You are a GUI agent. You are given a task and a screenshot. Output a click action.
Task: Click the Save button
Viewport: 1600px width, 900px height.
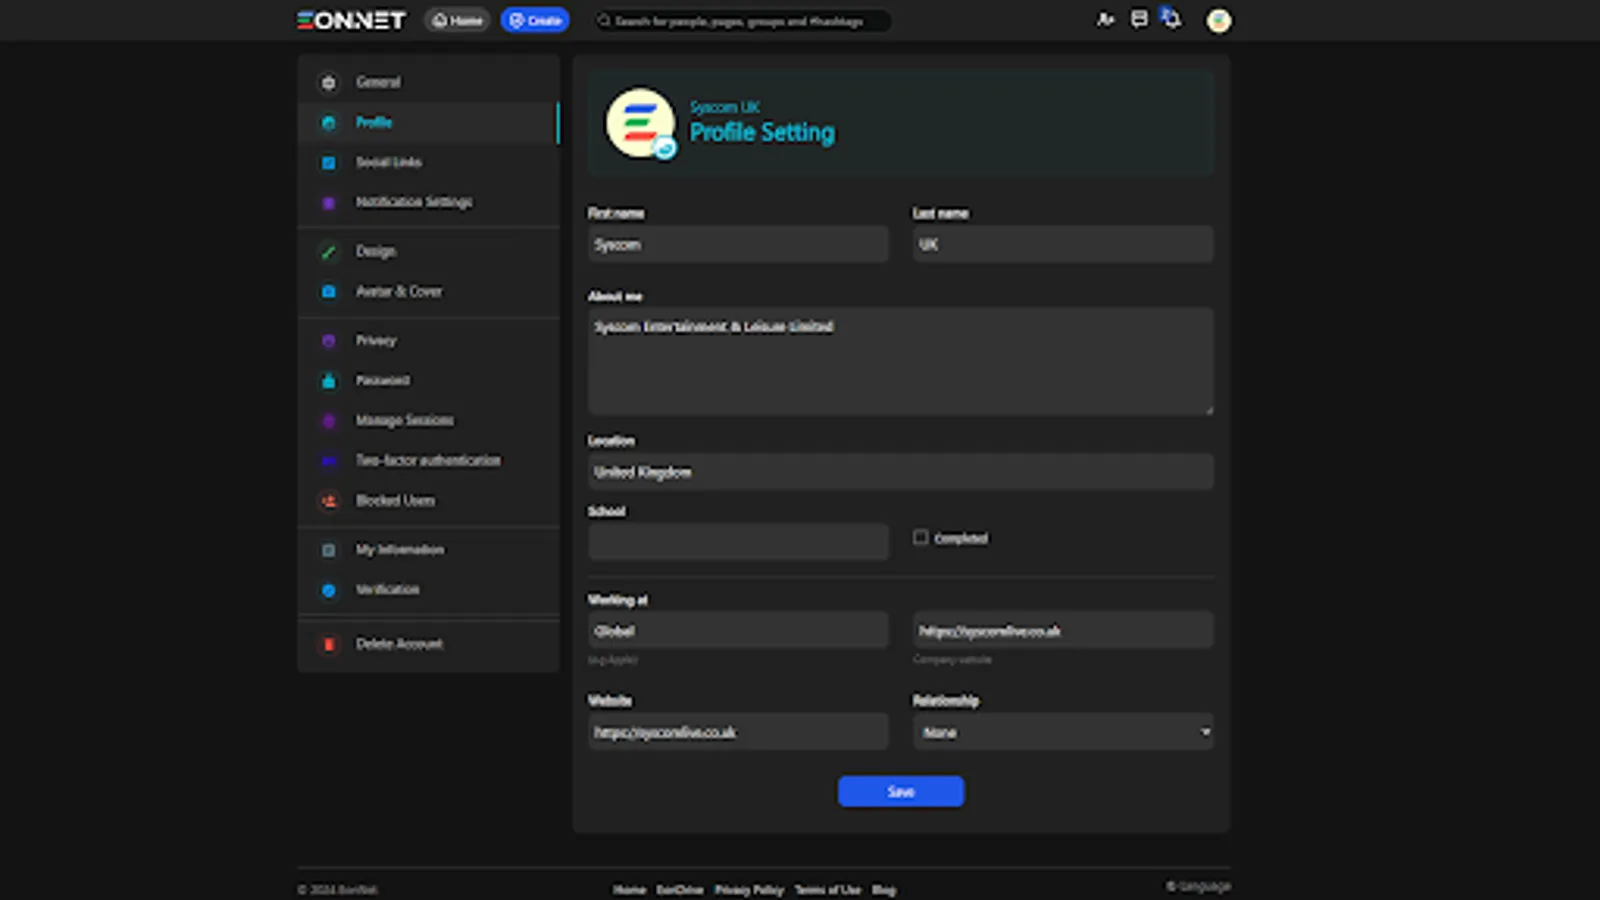899,791
